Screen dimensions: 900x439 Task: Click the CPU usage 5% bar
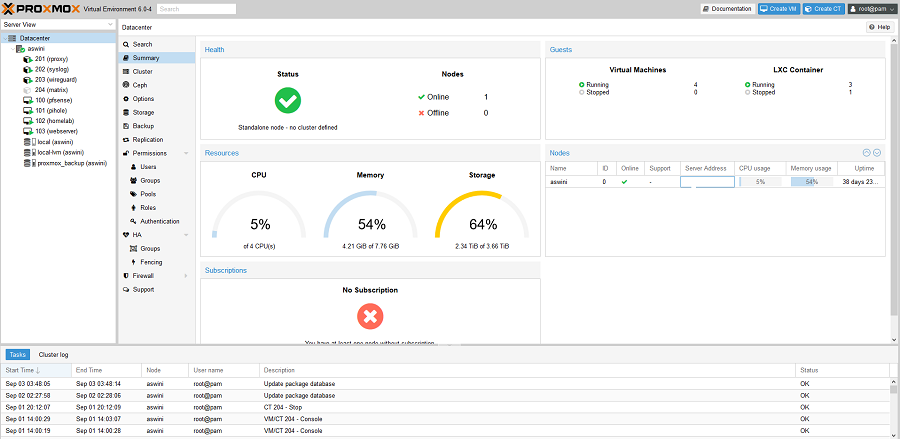tap(761, 182)
